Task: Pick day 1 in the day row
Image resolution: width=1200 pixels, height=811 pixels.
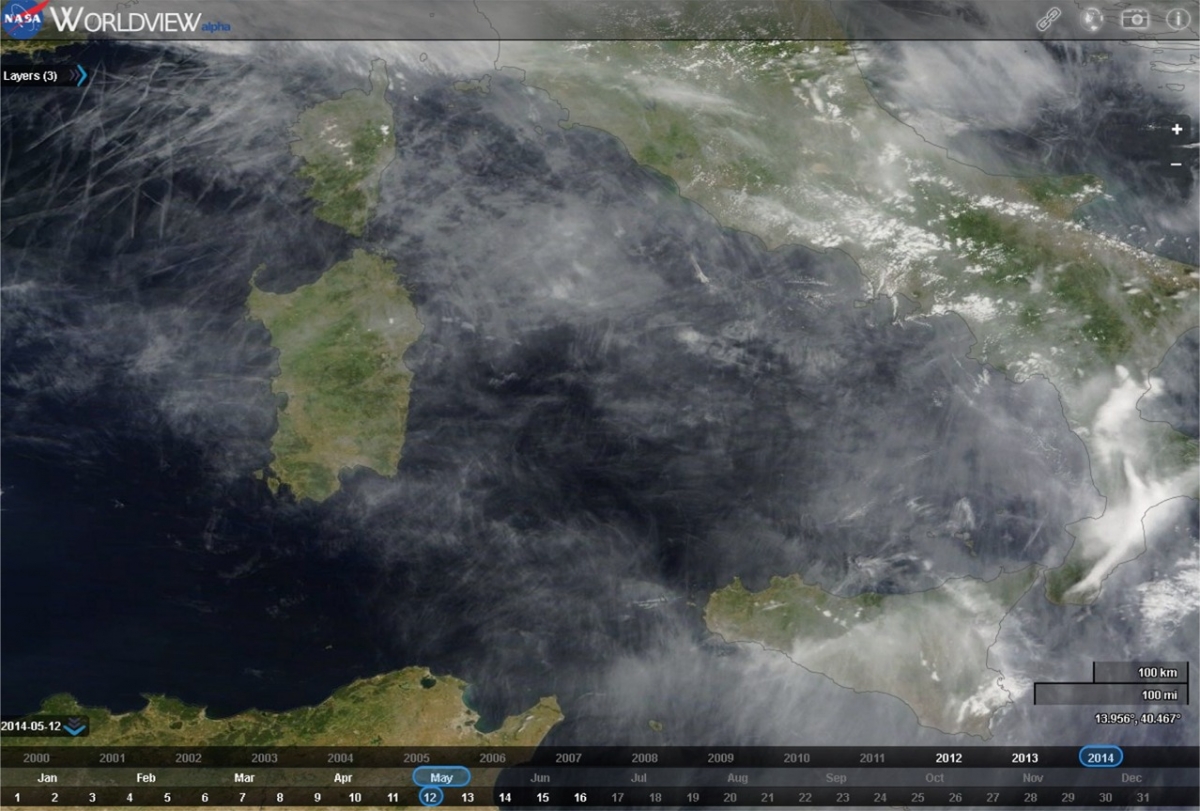Action: click(17, 797)
